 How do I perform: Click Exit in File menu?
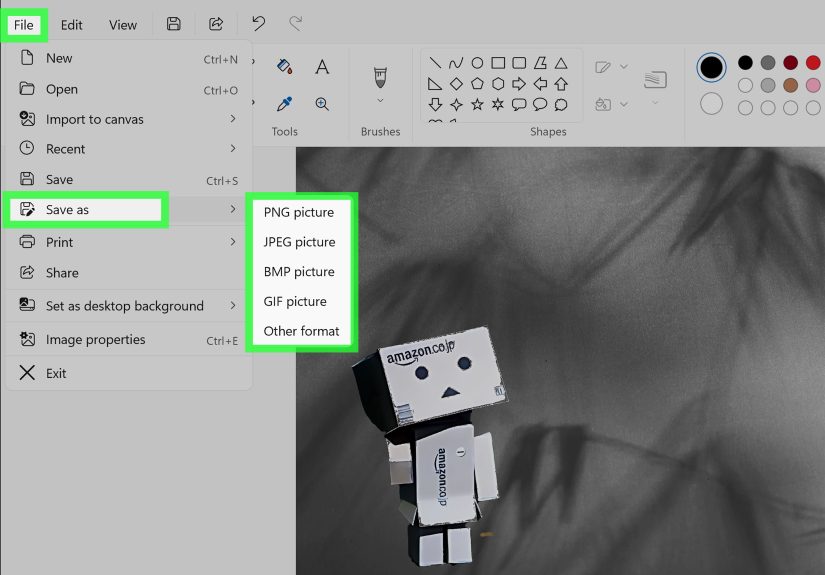[x=128, y=373]
